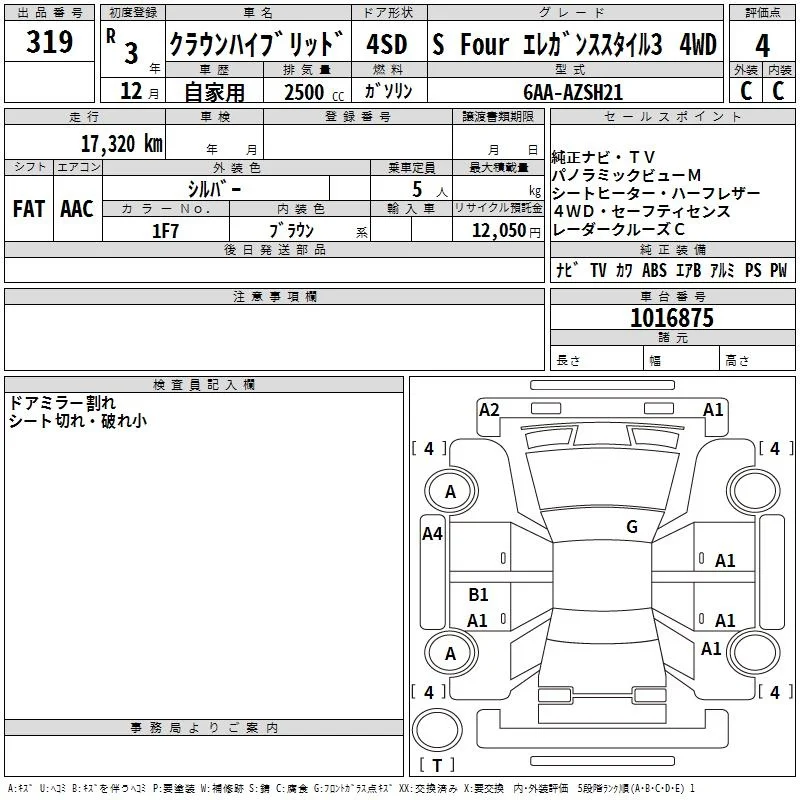Select exterior color シルバー
This screenshot has width=800, height=800.
[x=215, y=189]
